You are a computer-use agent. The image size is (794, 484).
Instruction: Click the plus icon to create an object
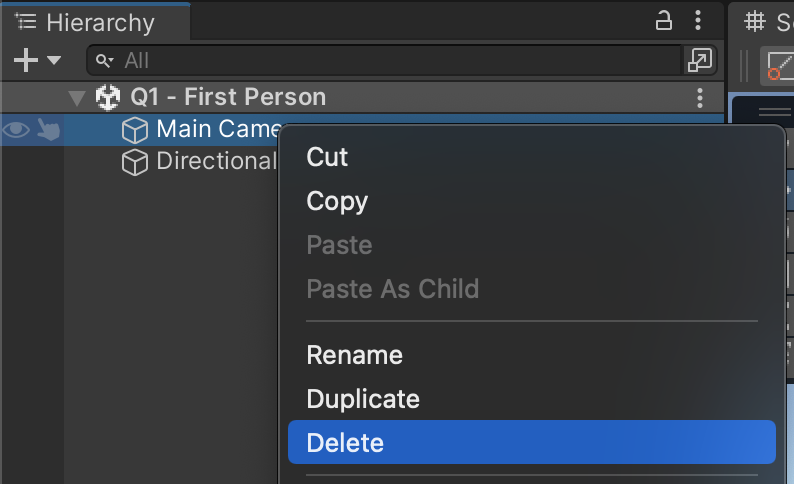(26, 60)
